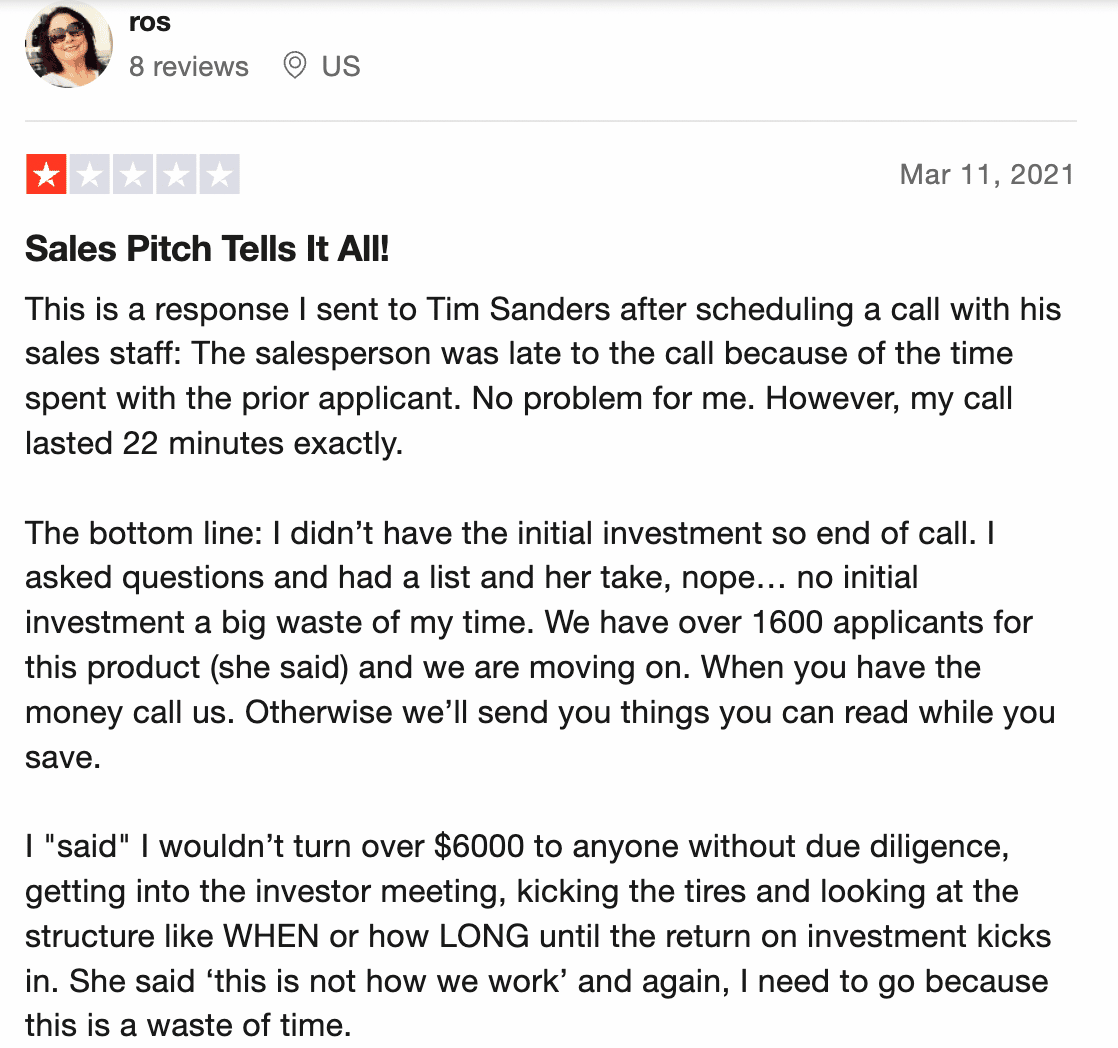Click the capitalized word LONG
Screen dimensions: 1118x1048
pyautogui.click(x=484, y=936)
